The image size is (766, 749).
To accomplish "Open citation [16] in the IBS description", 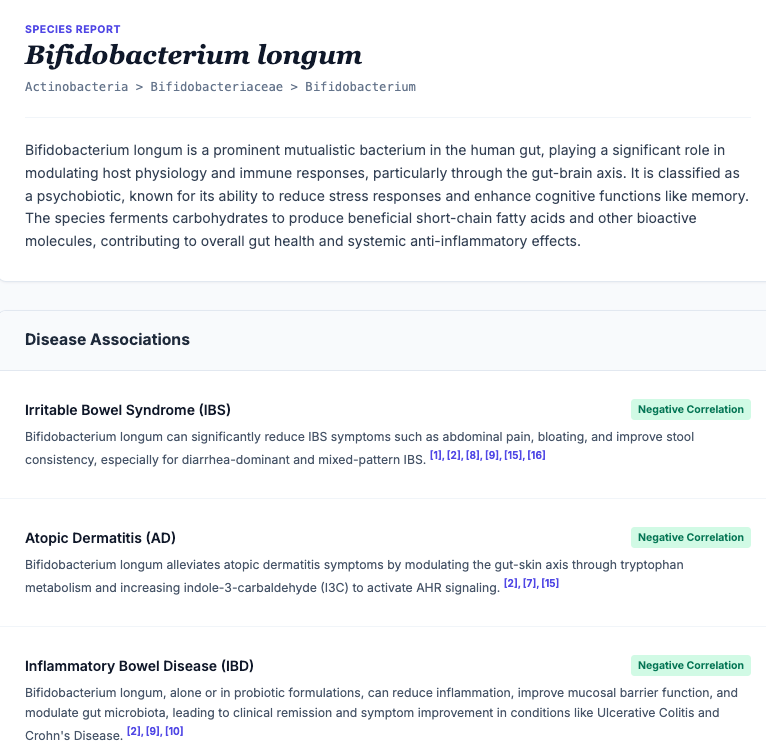I will pyautogui.click(x=536, y=456).
